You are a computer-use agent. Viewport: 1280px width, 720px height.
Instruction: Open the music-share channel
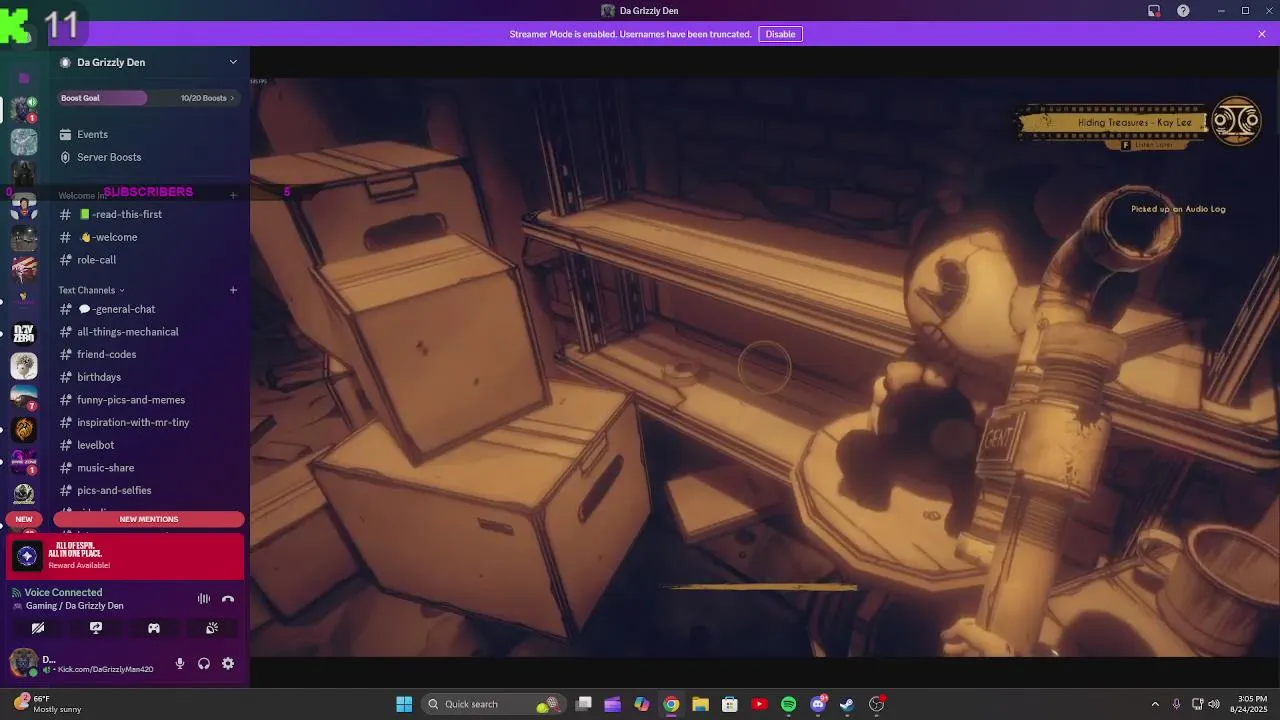click(148, 468)
